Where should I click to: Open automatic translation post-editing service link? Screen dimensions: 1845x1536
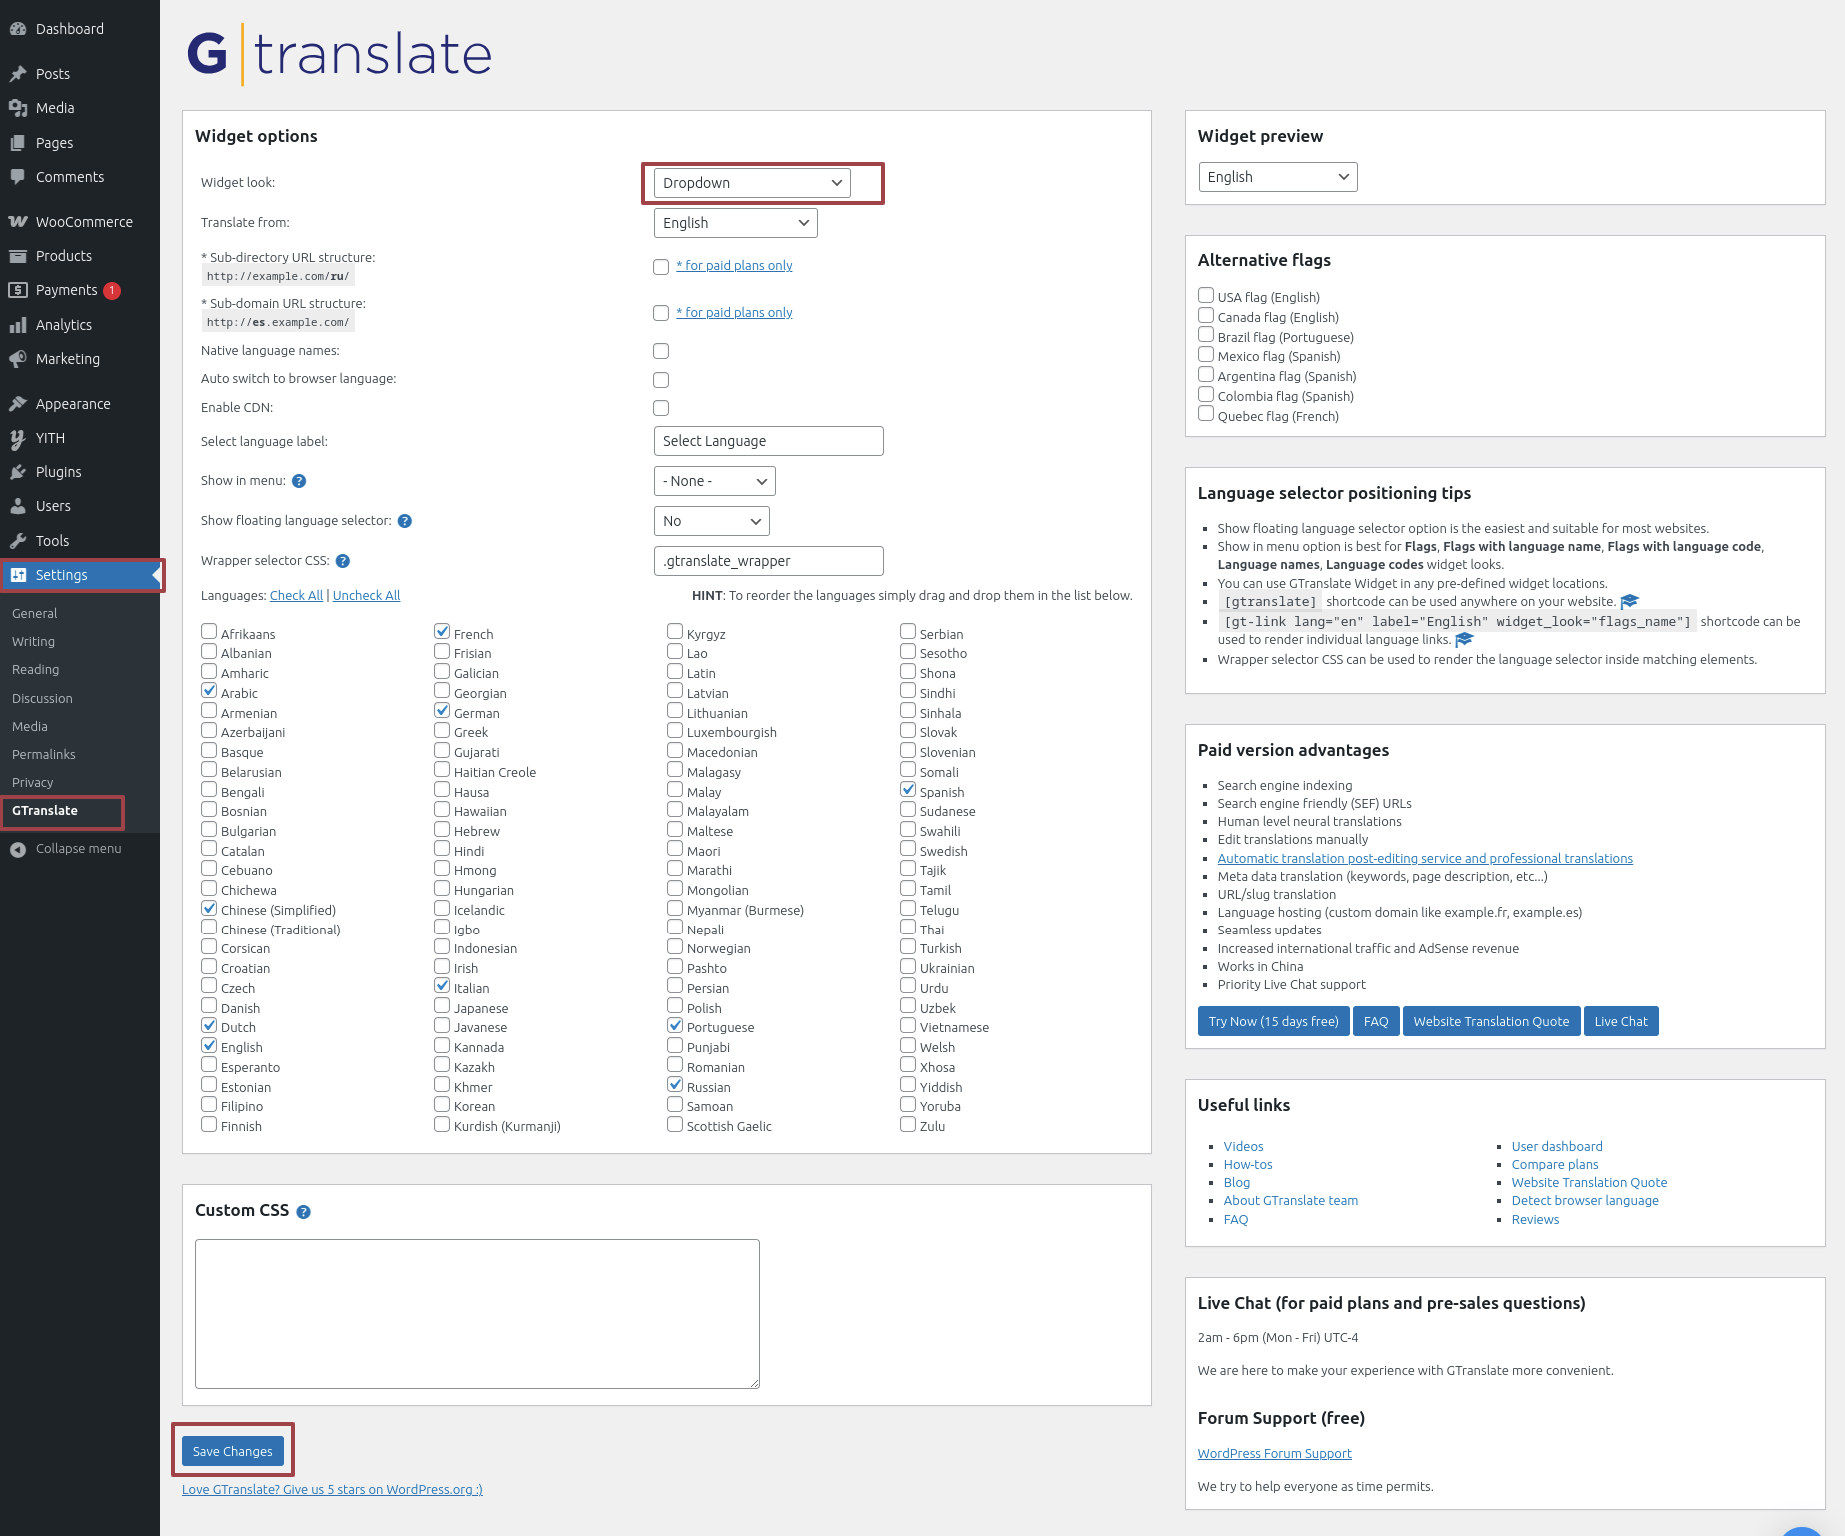tap(1425, 859)
